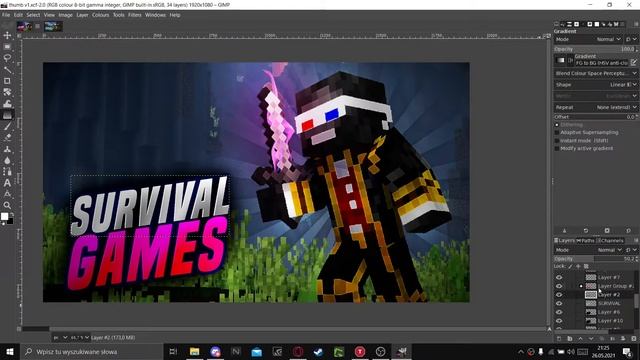Screen dimensions: 640x360
Task: Click lock pixels brush icon
Action: click(x=571, y=266)
